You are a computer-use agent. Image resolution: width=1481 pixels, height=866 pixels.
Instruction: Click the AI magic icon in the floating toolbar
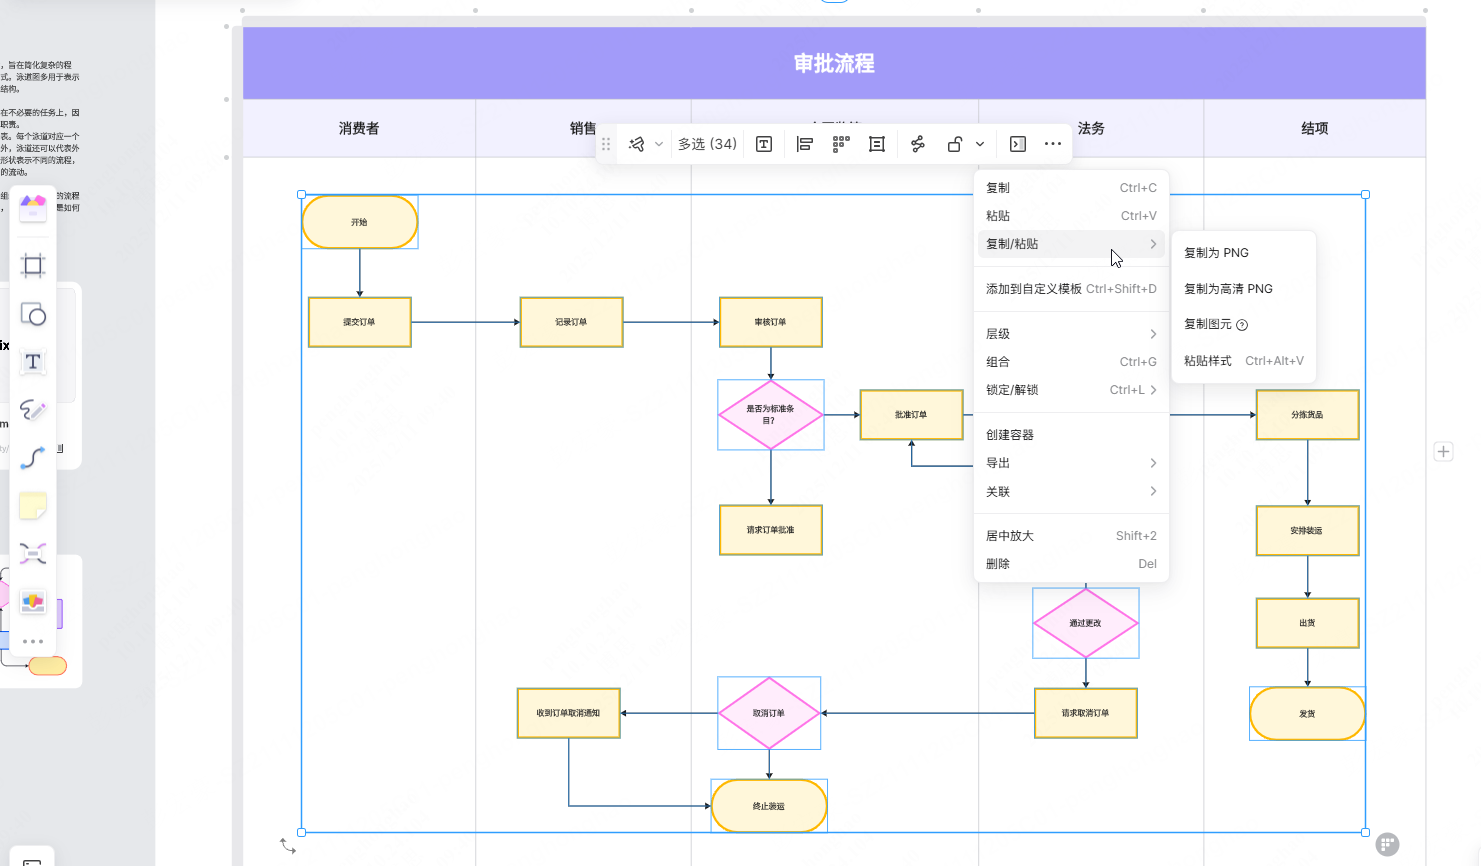point(637,144)
